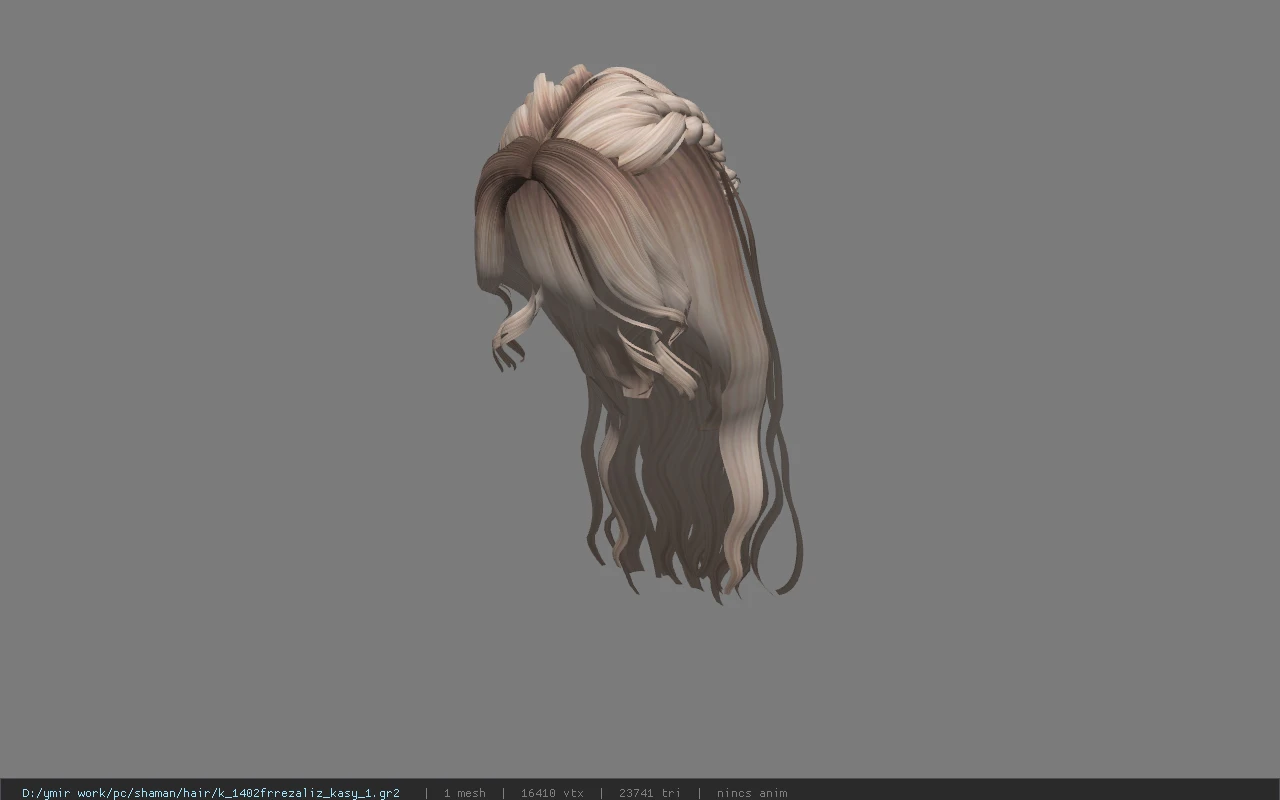Click the 3D hair model in viewport
This screenshot has height=800, width=1280.
(640, 335)
